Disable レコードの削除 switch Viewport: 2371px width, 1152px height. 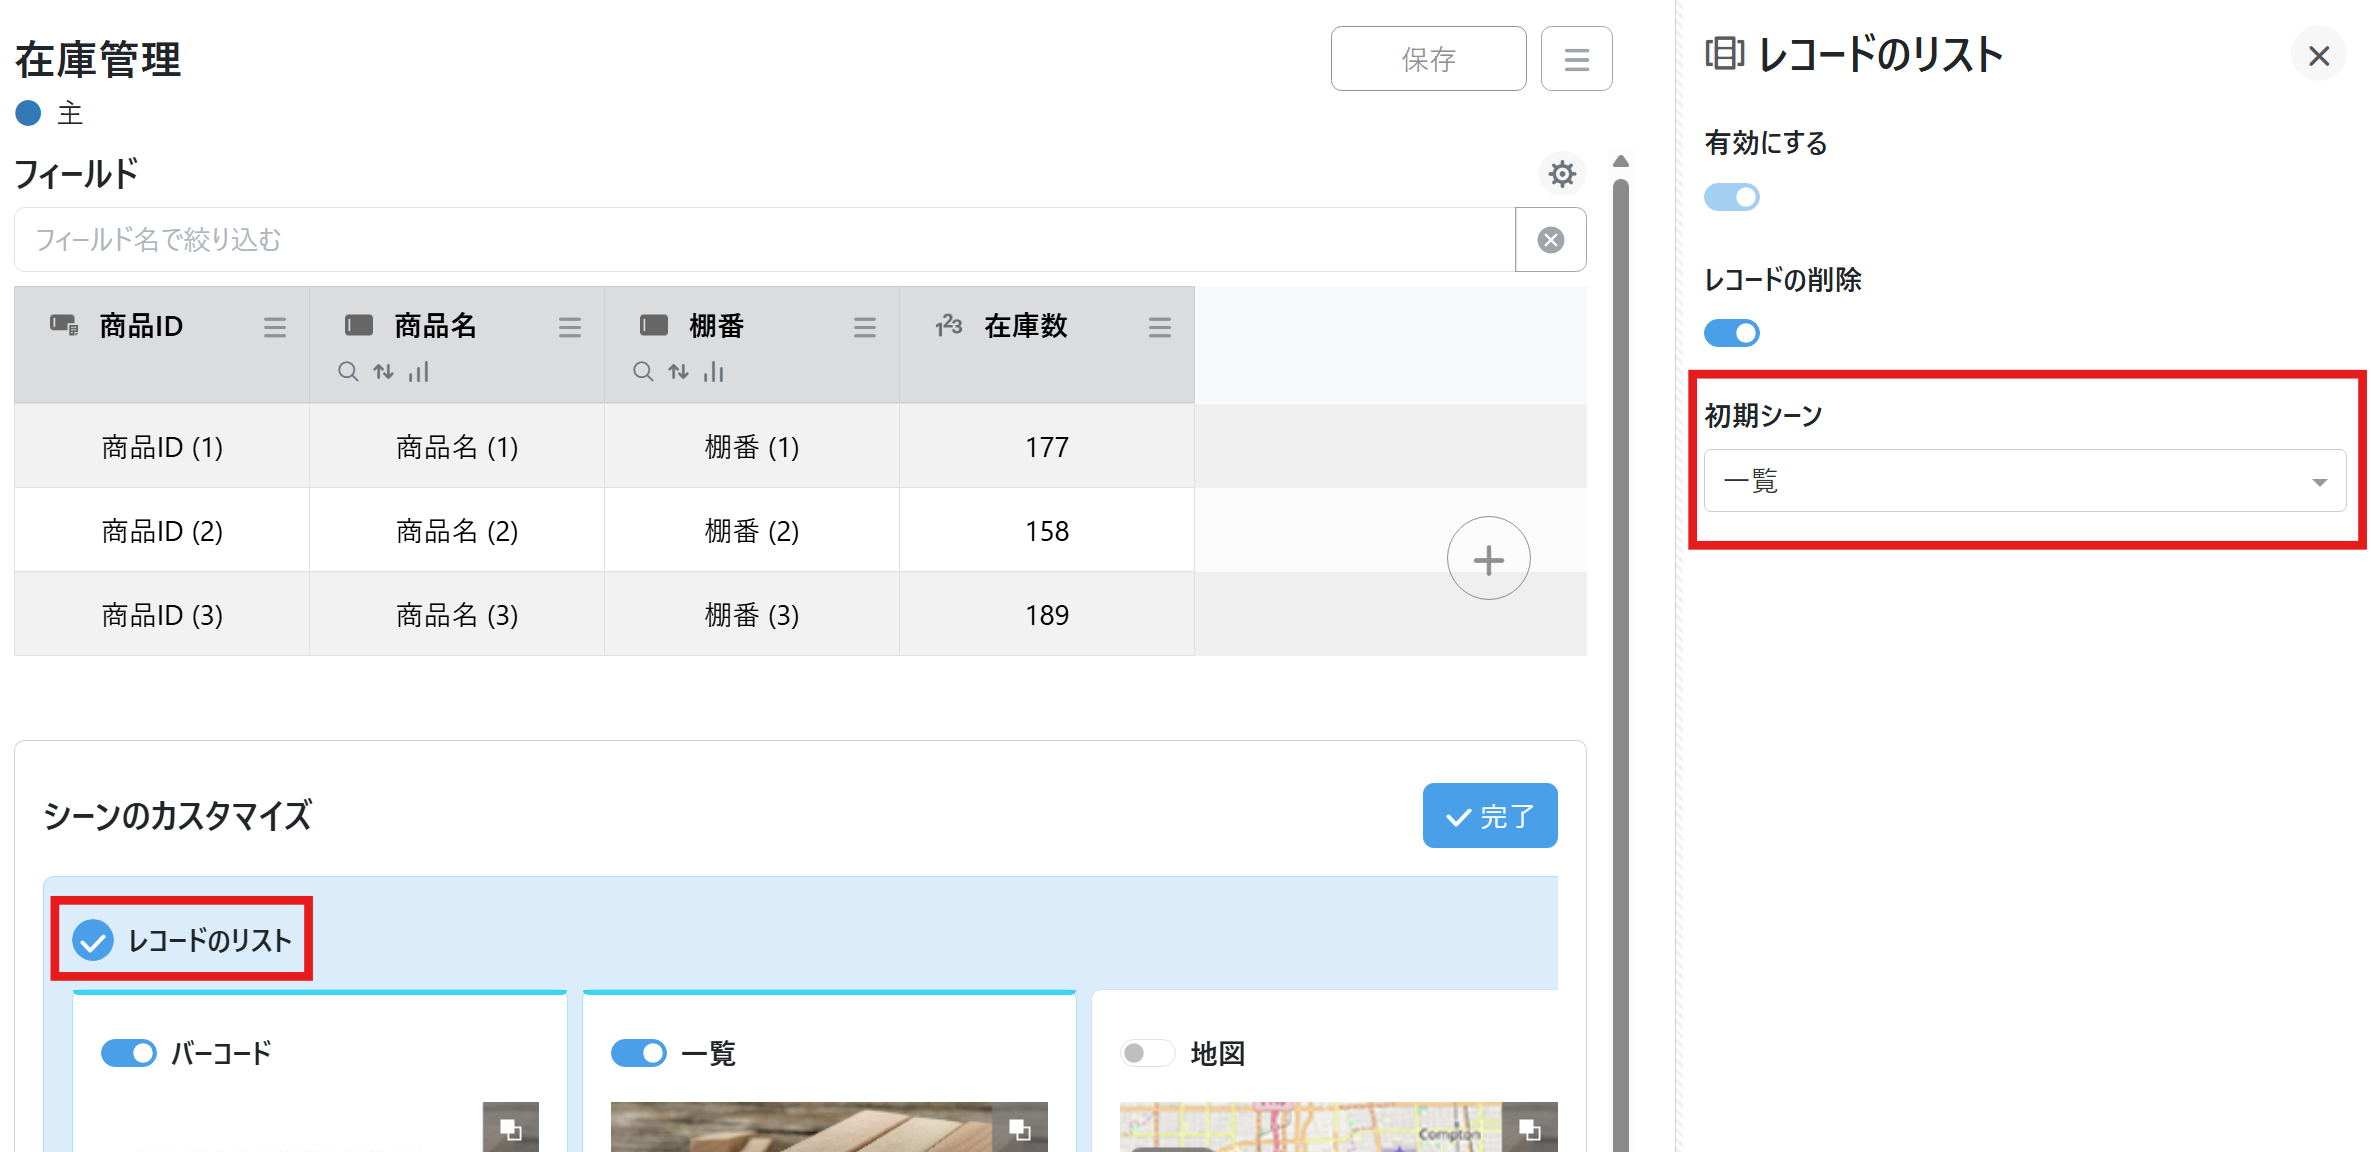click(1731, 333)
